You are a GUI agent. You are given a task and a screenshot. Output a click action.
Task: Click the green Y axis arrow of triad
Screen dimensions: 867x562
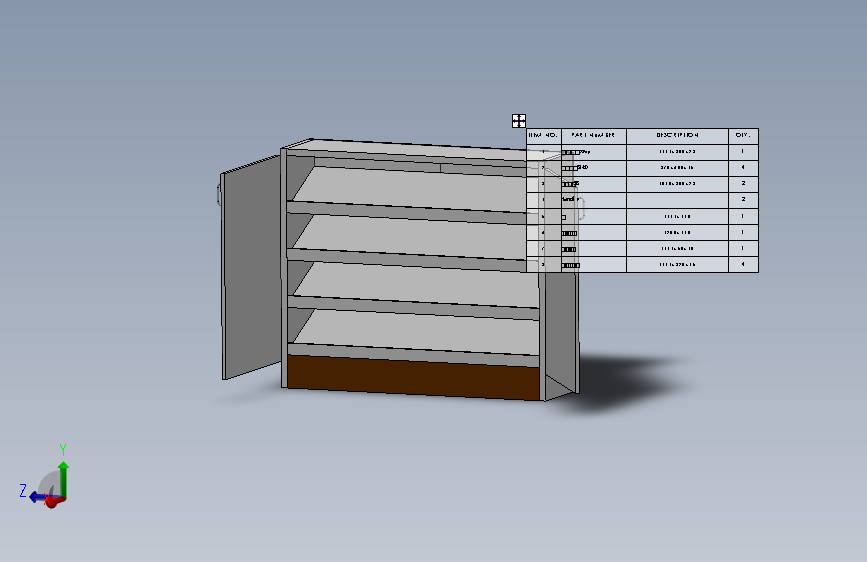pyautogui.click(x=64, y=478)
